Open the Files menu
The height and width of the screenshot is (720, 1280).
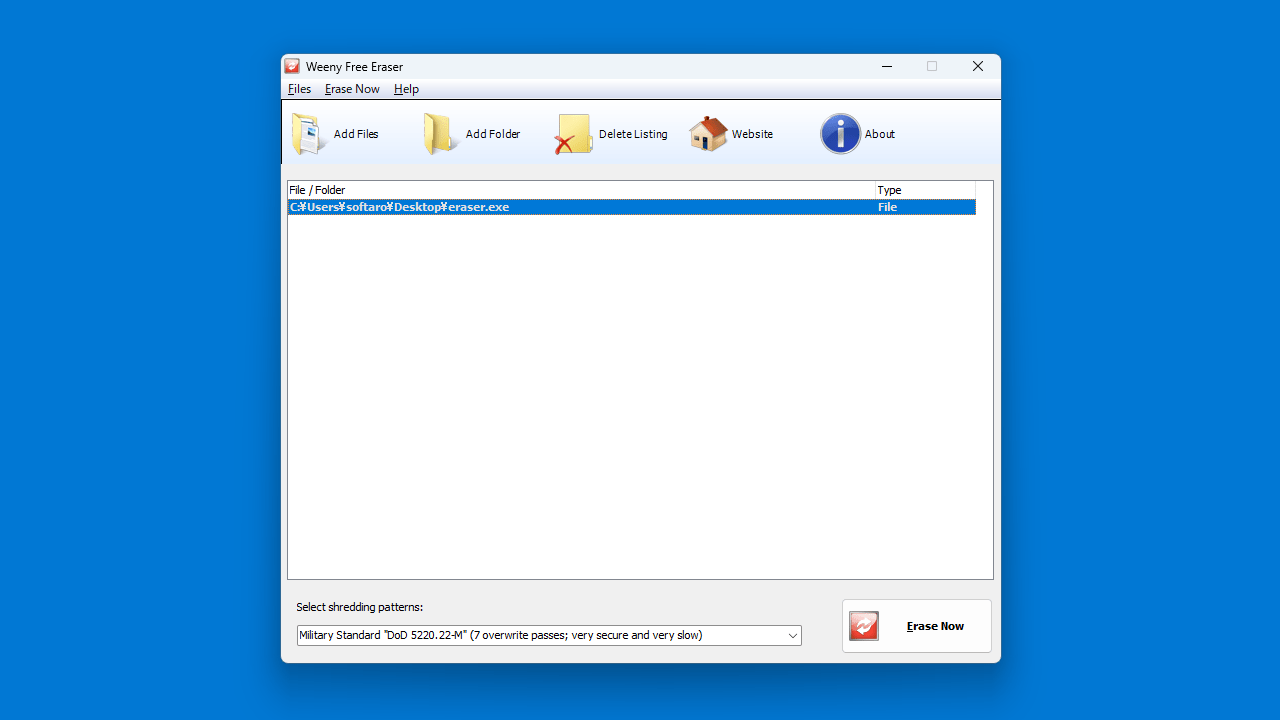click(x=299, y=89)
